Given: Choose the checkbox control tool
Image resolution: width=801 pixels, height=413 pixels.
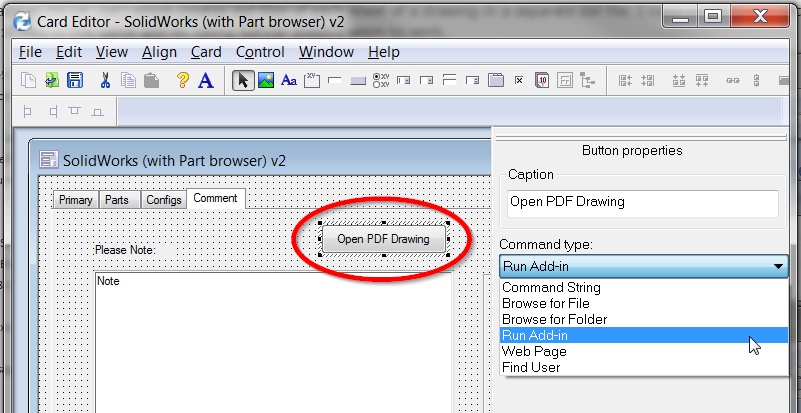Looking at the screenshot, I should tap(519, 81).
